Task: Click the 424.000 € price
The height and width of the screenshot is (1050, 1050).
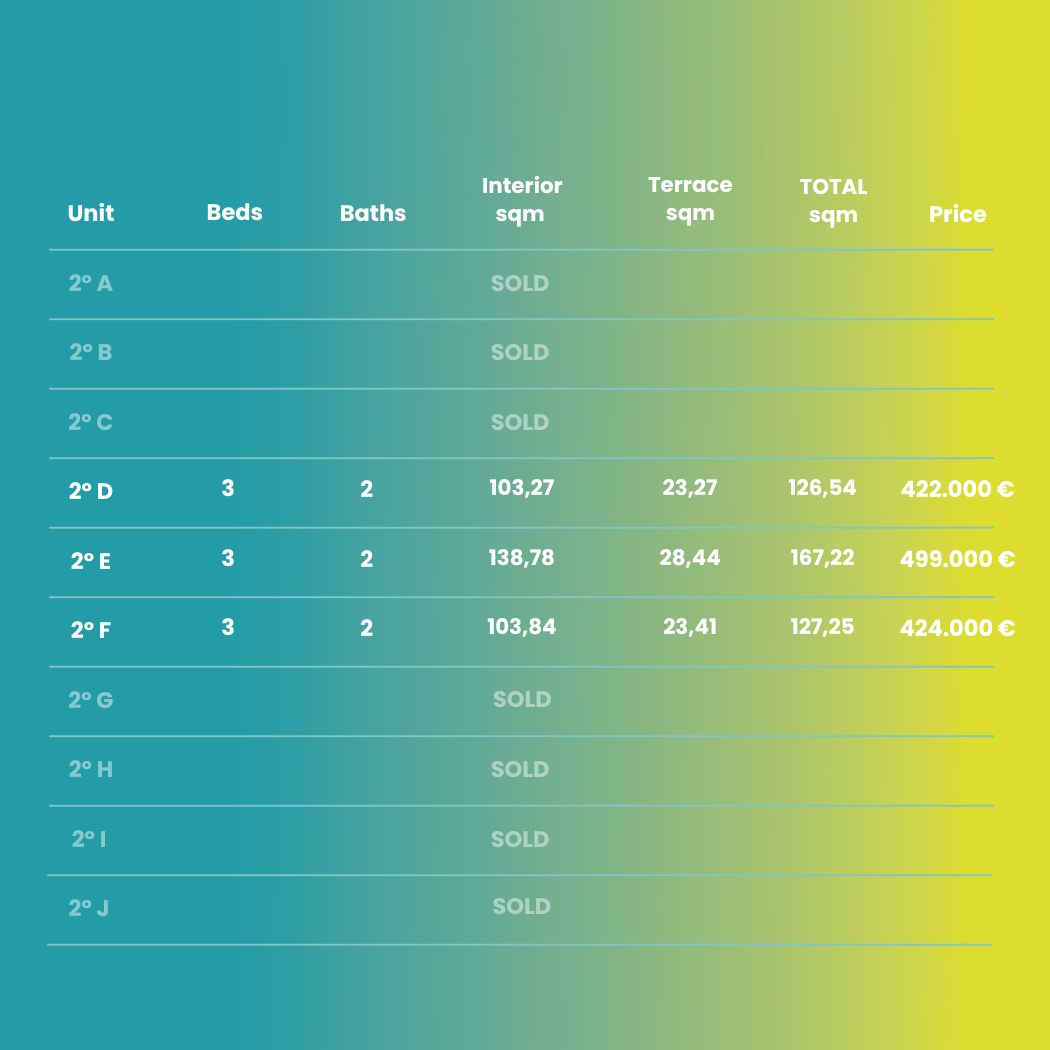Action: [957, 627]
